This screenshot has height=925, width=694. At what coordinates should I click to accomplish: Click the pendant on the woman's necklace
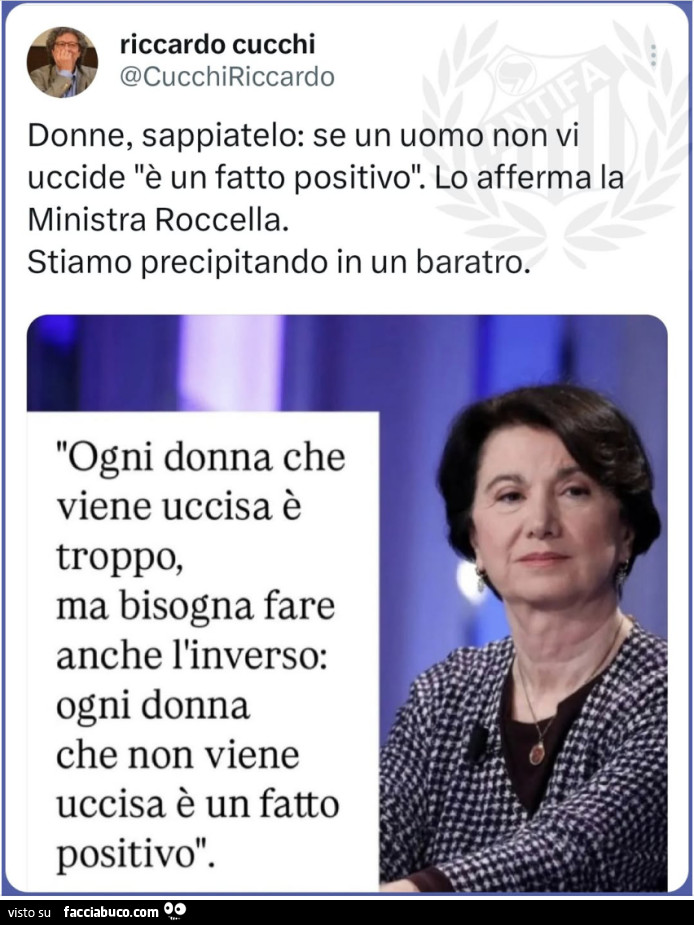coord(536,753)
